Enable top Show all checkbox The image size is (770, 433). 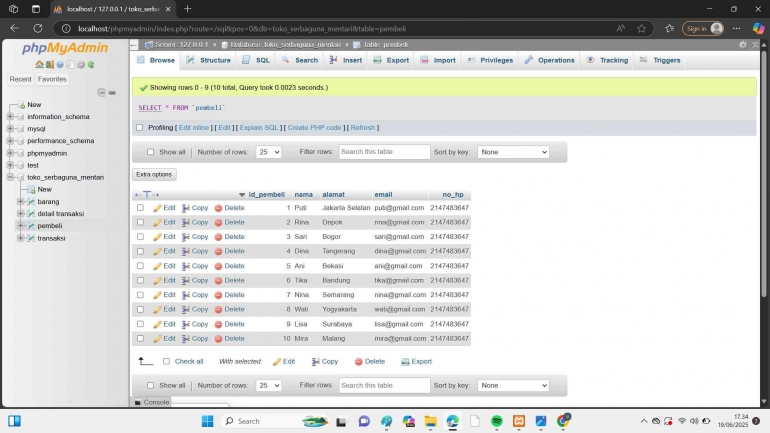click(151, 152)
